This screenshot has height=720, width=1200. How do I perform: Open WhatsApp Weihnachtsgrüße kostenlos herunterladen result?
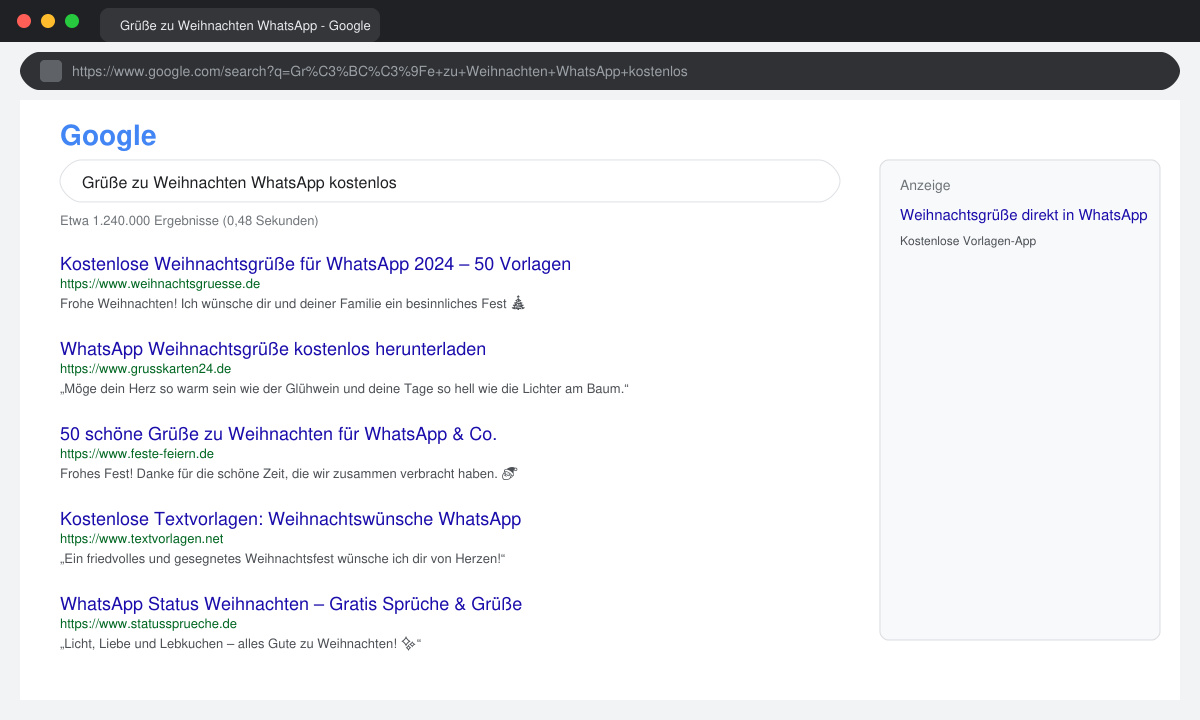273,349
